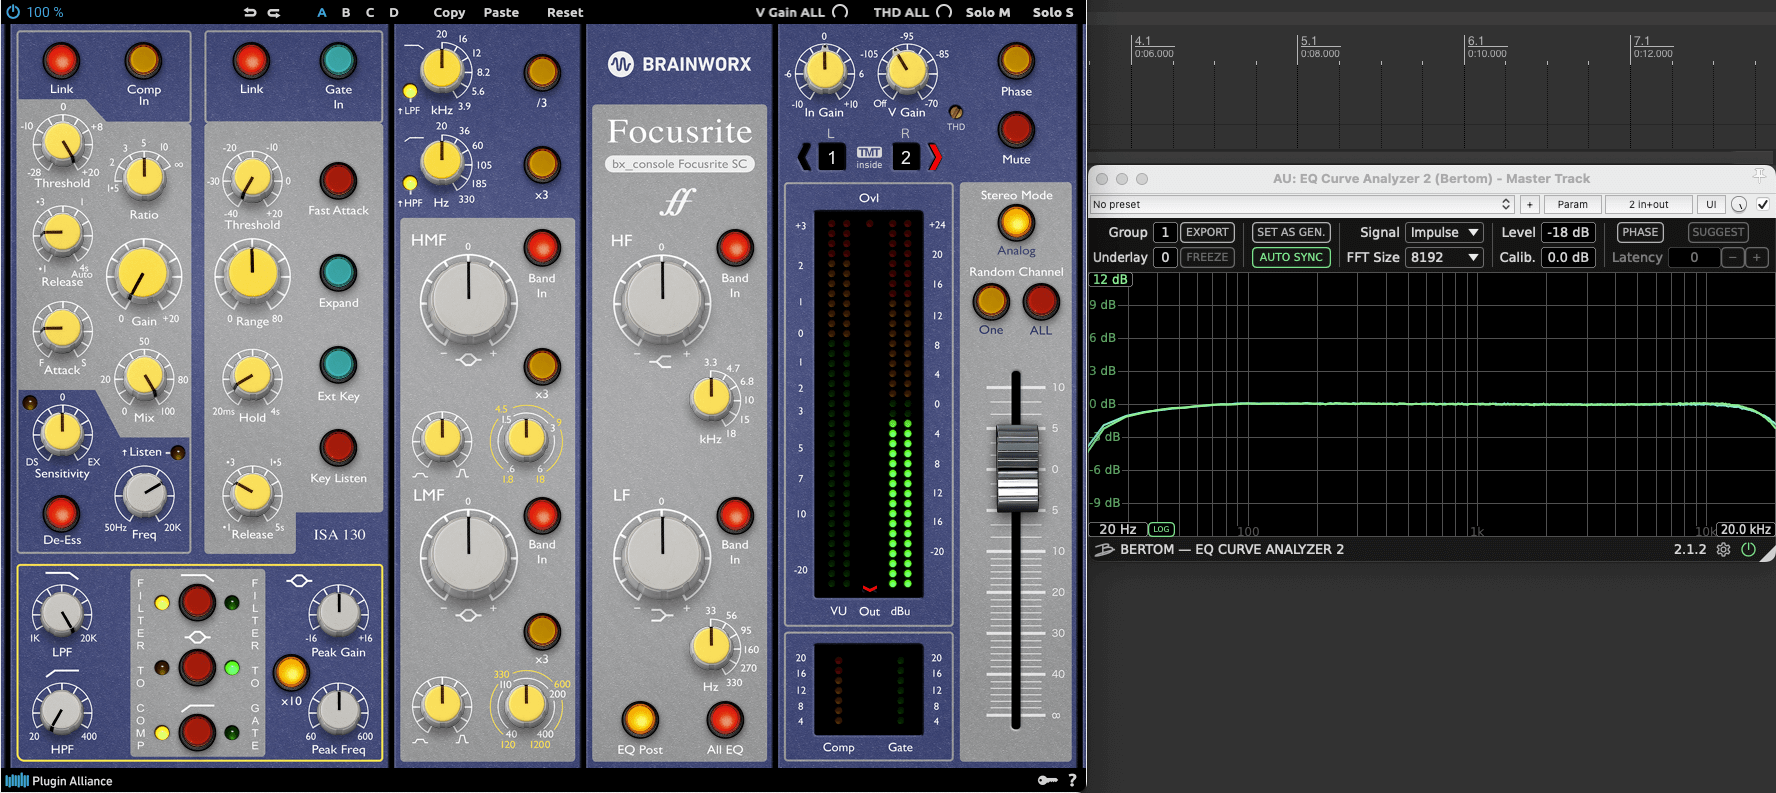Click the plugin power icon beside 100 %
The width and height of the screenshot is (1776, 793).
pos(13,12)
